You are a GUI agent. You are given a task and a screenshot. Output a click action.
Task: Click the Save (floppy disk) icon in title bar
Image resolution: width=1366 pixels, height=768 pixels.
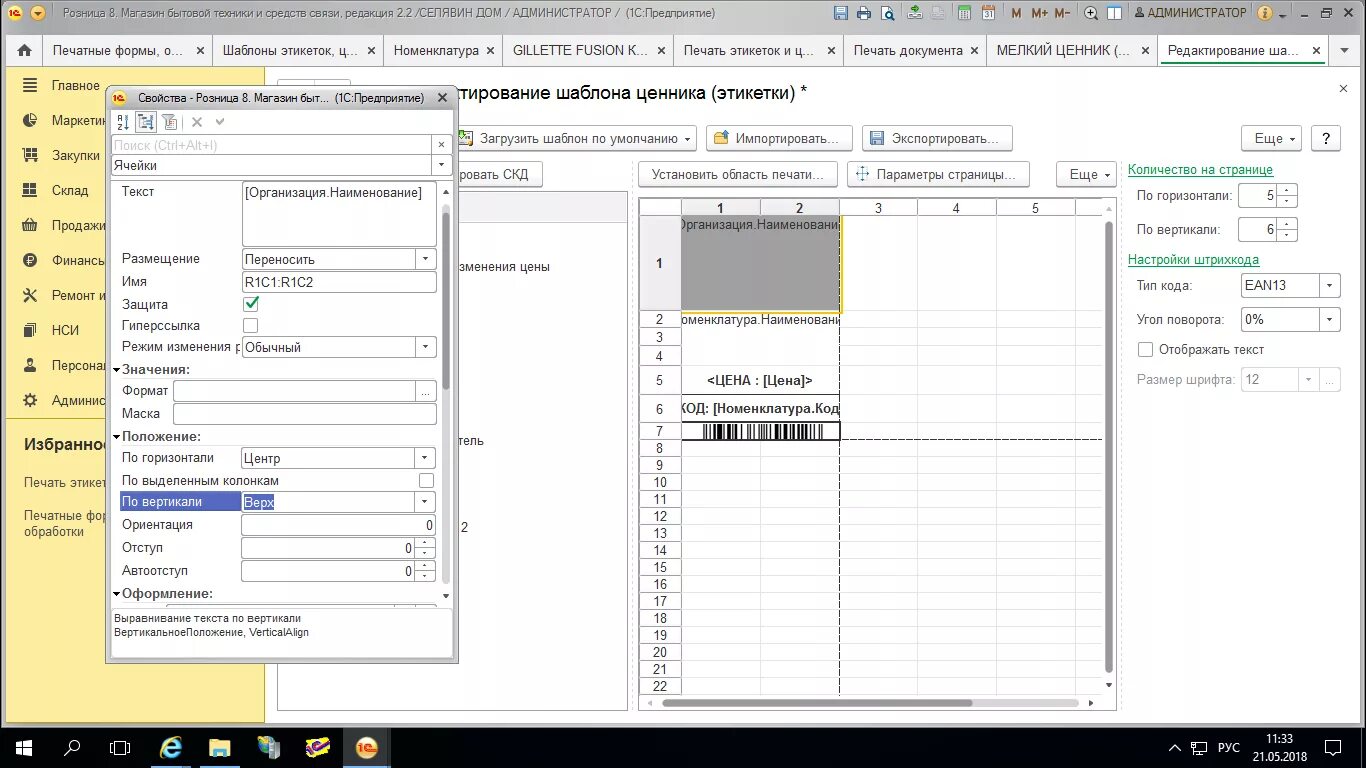click(x=841, y=14)
